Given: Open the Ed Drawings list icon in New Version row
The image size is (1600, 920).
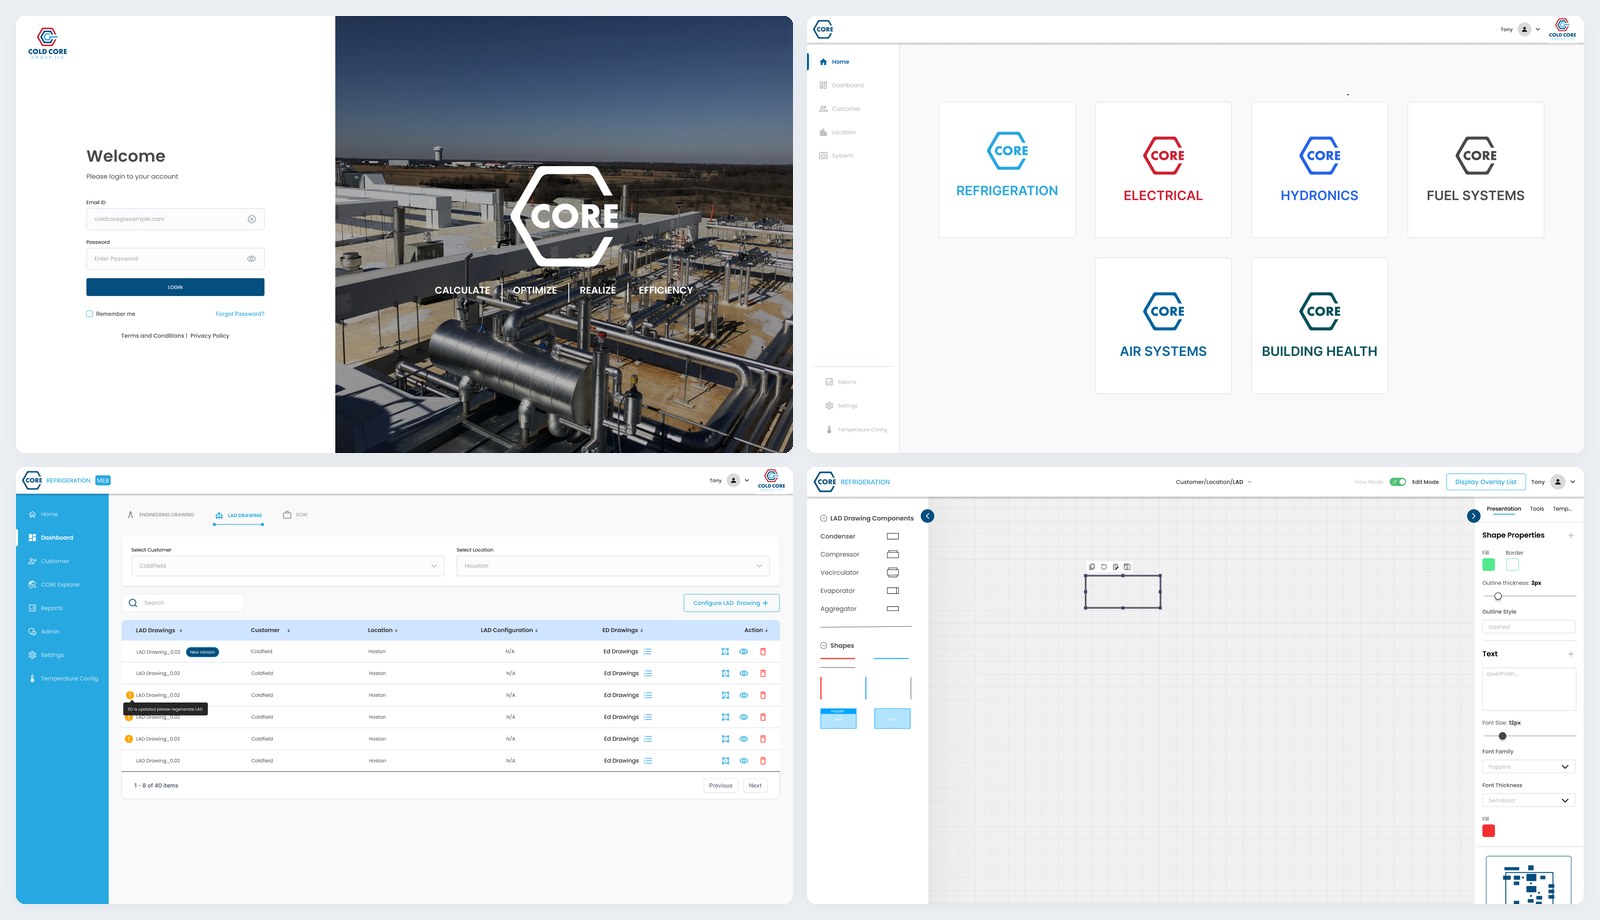Looking at the screenshot, I should click(647, 651).
